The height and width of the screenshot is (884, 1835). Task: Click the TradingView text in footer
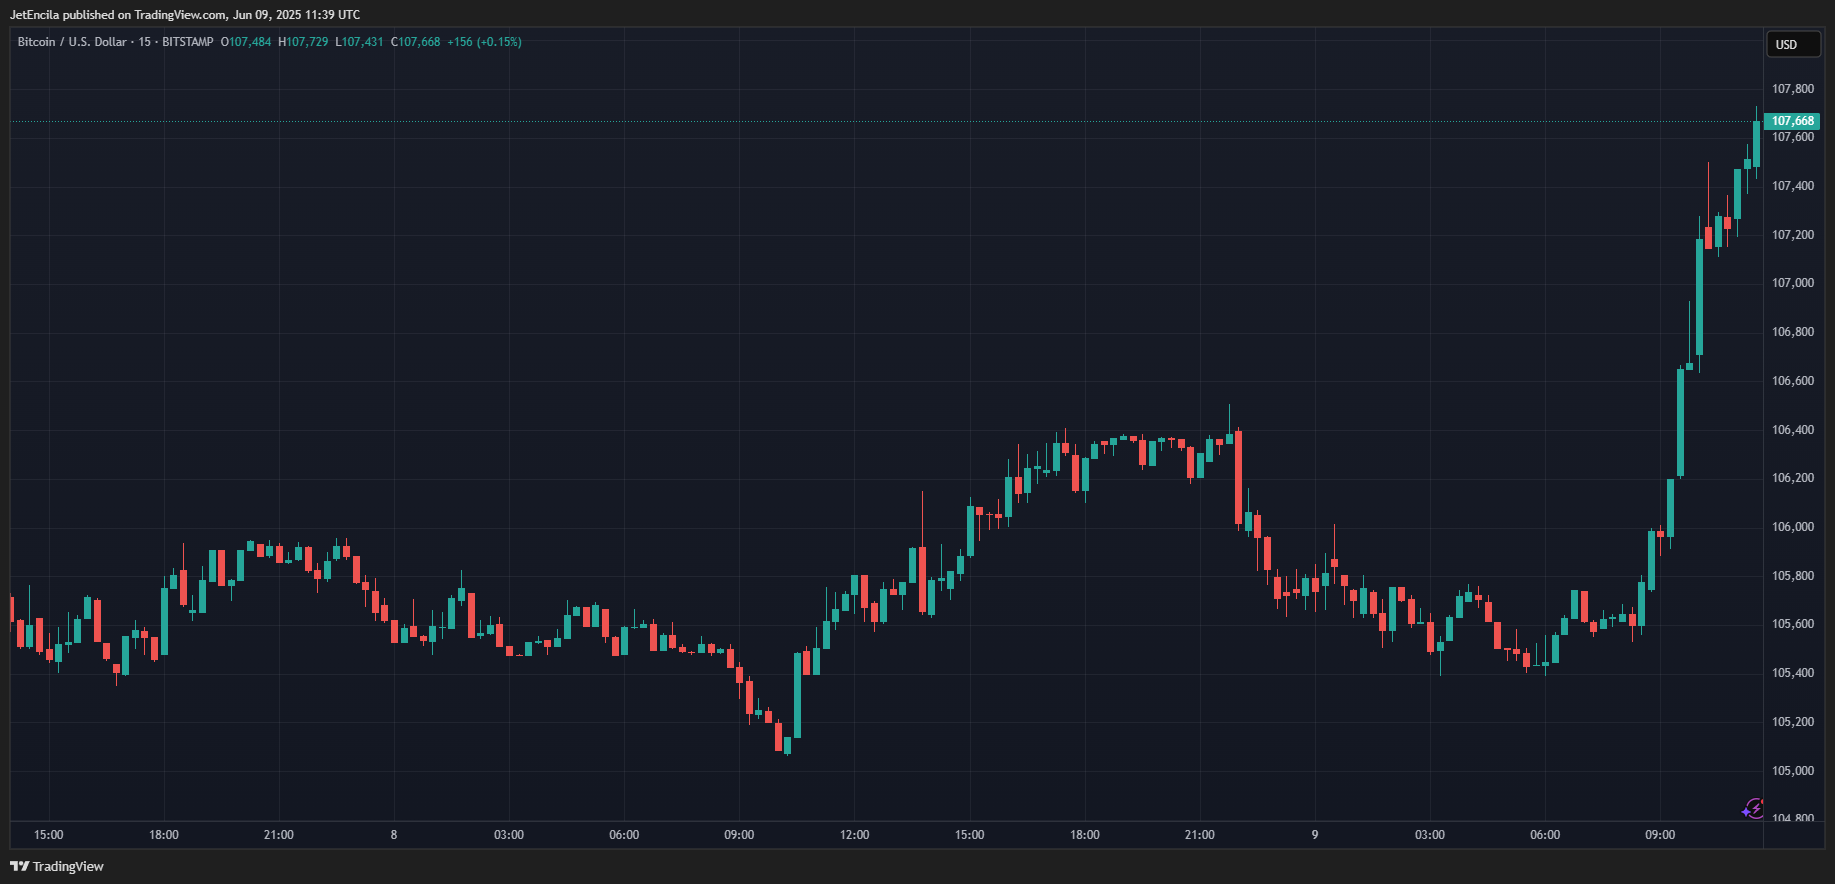click(x=68, y=866)
